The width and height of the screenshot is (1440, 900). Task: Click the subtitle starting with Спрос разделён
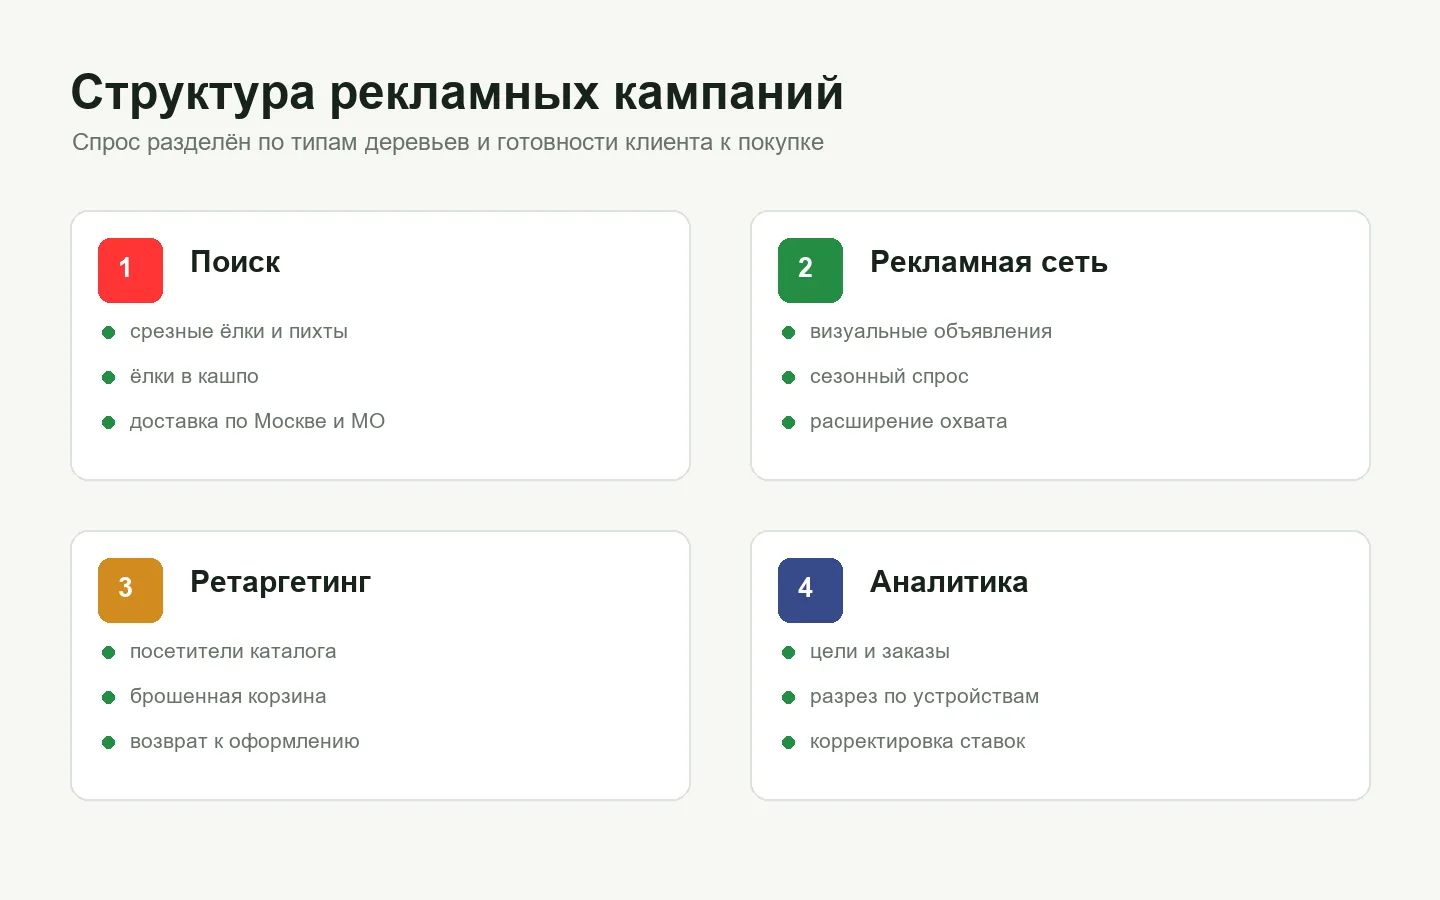pos(448,142)
